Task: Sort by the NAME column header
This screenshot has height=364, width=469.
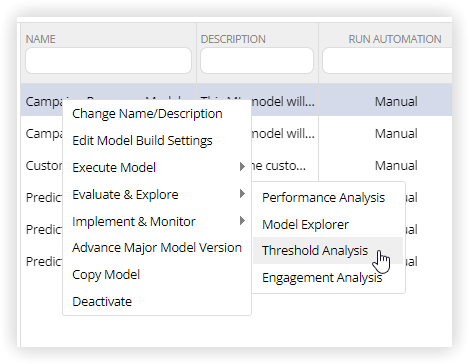Action: point(41,39)
